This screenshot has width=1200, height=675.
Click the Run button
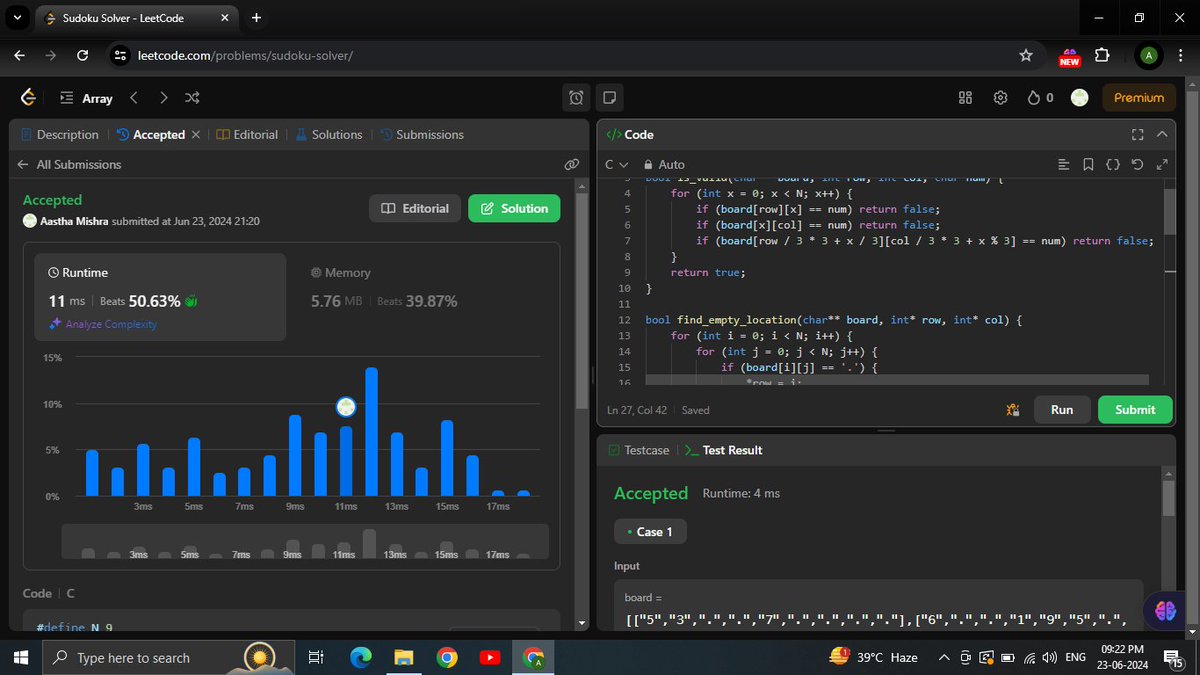pos(1062,409)
